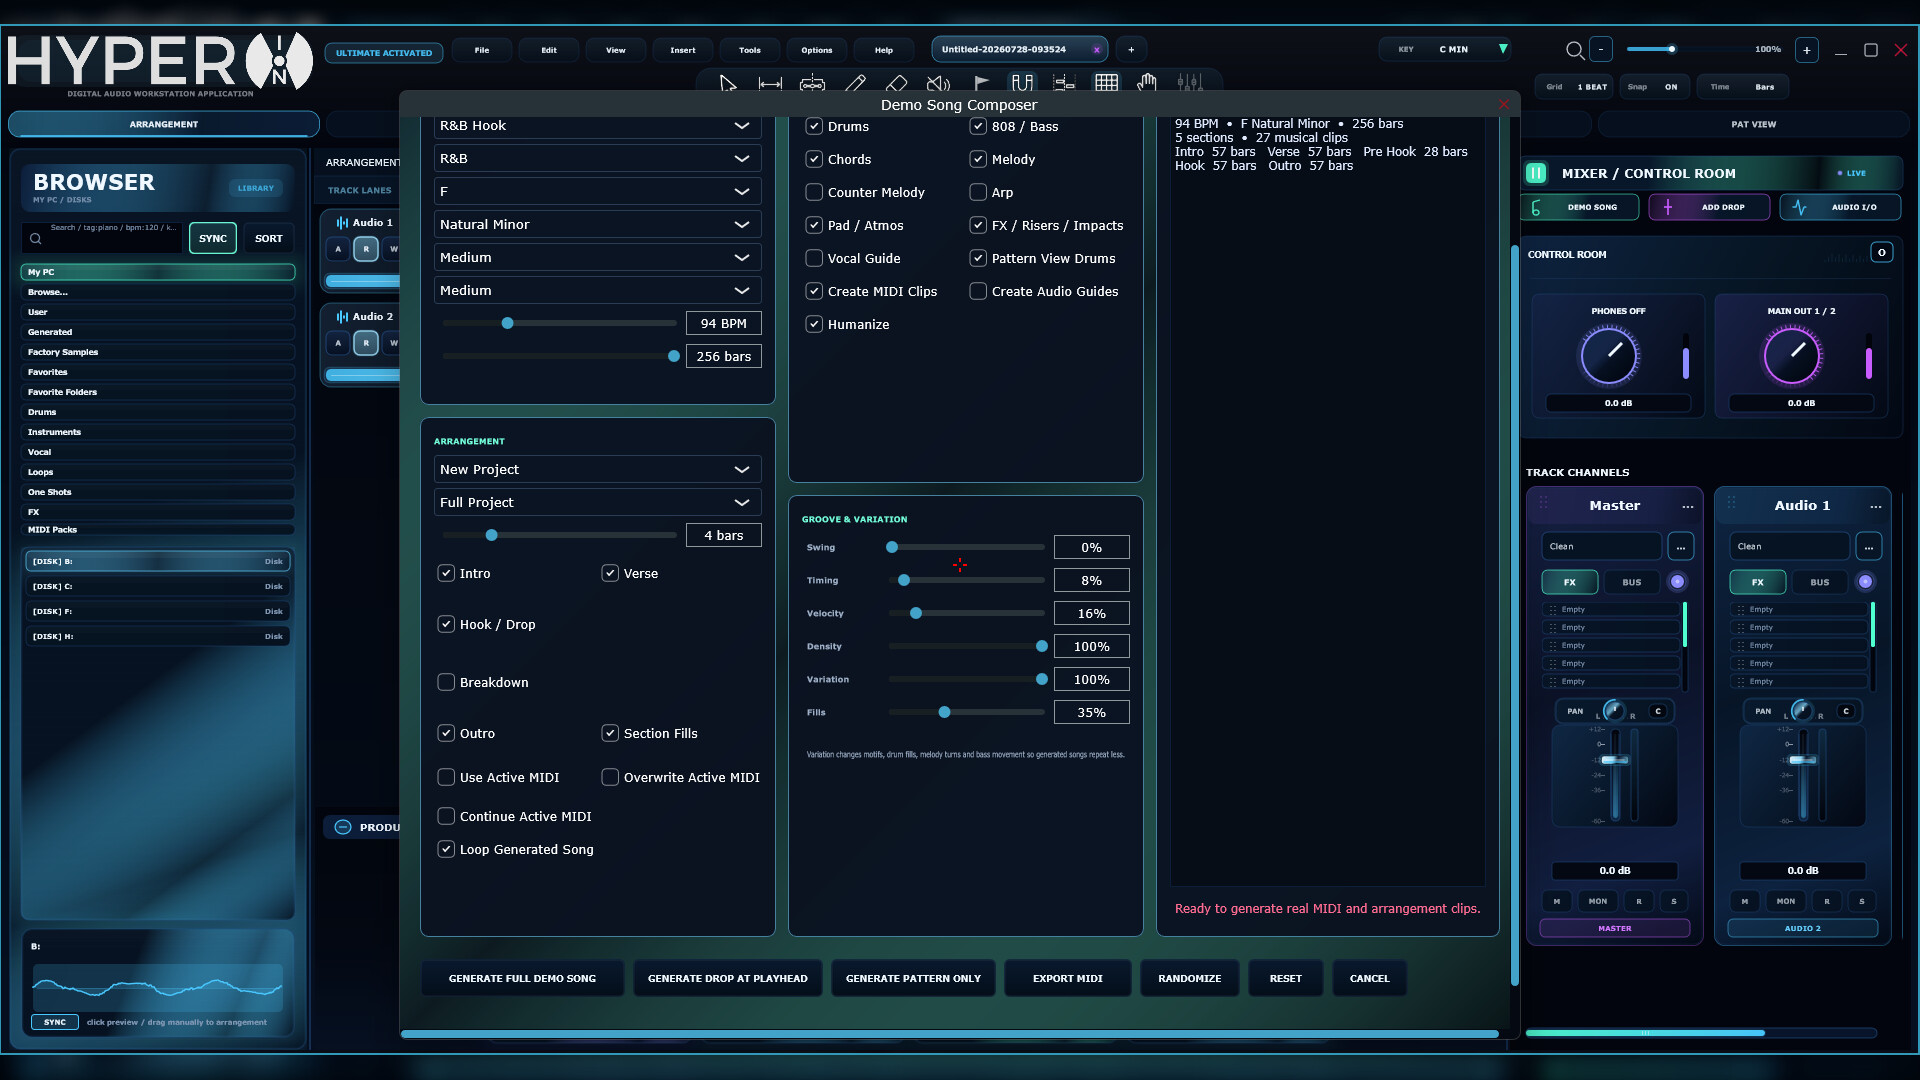Image resolution: width=1920 pixels, height=1080 pixels.
Task: Toggle the magnet snap tool
Action: click(x=1022, y=84)
